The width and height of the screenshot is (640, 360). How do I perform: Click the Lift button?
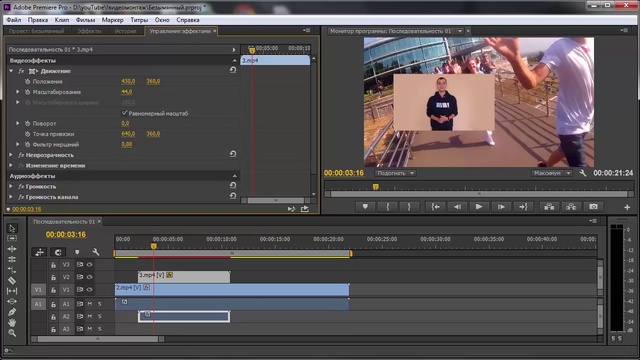[x=549, y=207]
